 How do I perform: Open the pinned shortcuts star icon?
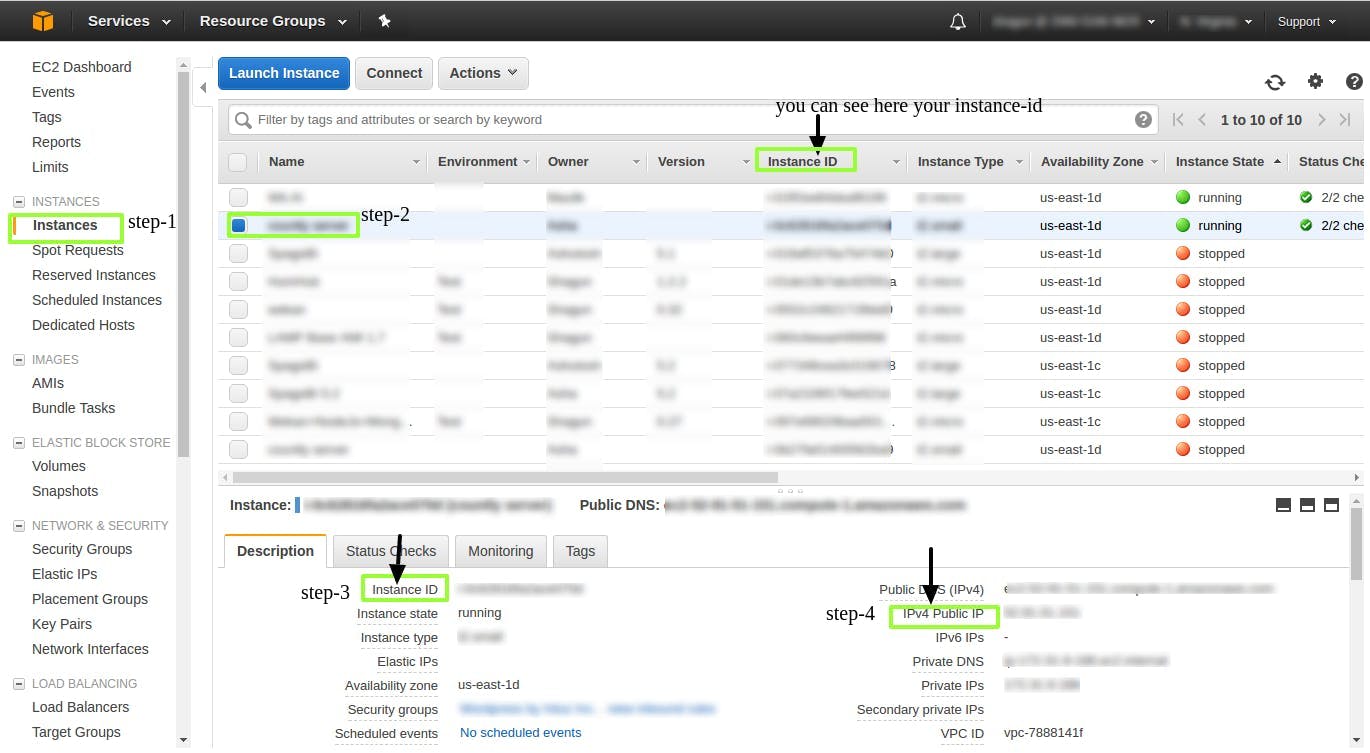tap(385, 20)
